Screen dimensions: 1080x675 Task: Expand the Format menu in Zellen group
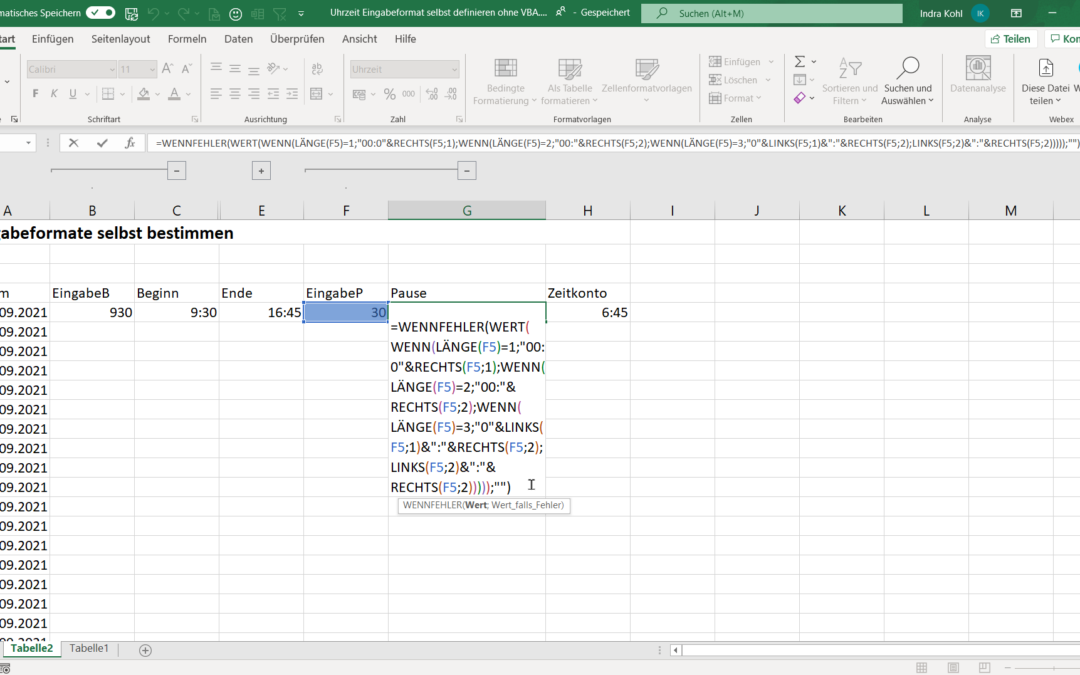[737, 98]
